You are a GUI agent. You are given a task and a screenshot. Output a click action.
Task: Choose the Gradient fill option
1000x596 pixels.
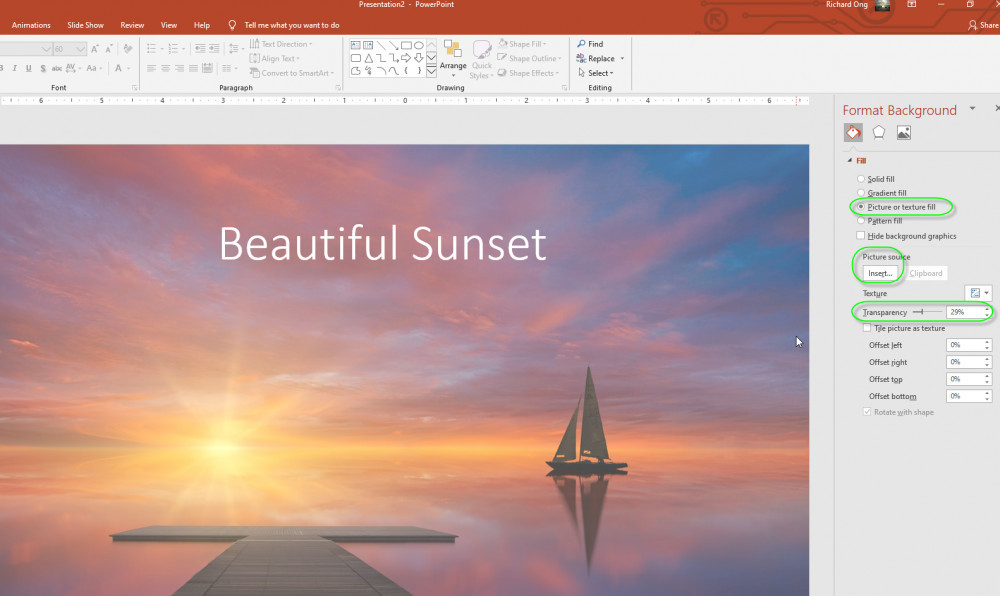point(861,193)
